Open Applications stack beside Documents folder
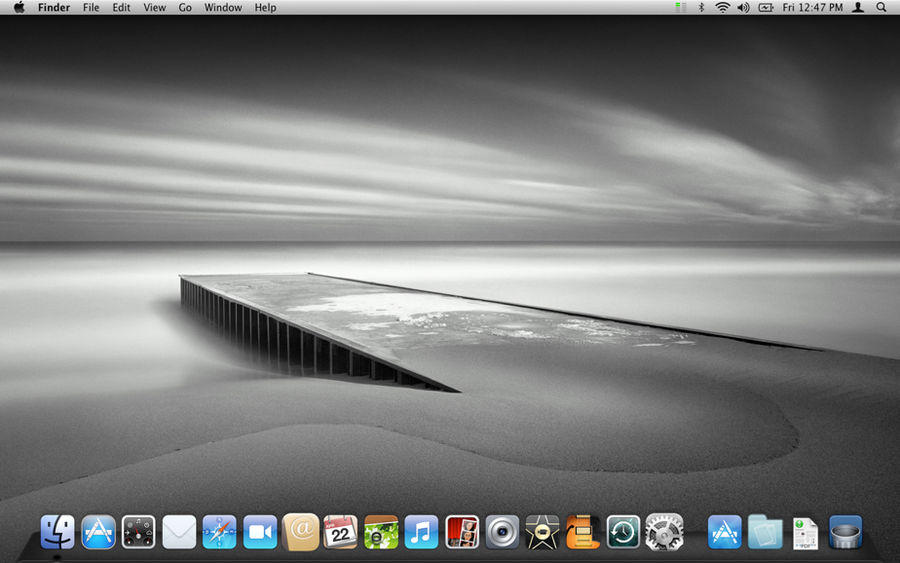 pyautogui.click(x=724, y=531)
